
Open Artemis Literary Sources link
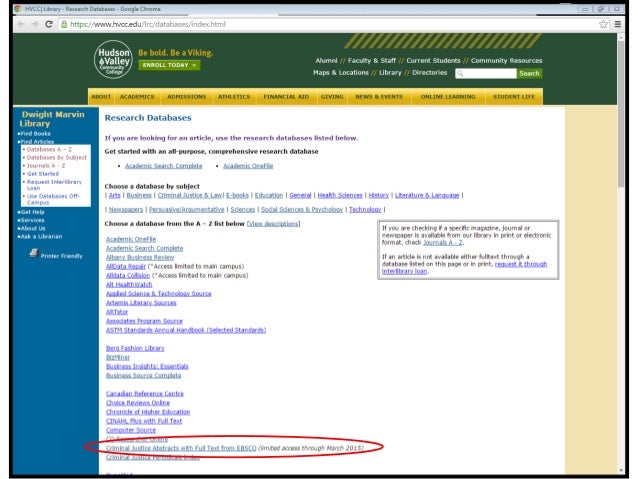pos(141,303)
